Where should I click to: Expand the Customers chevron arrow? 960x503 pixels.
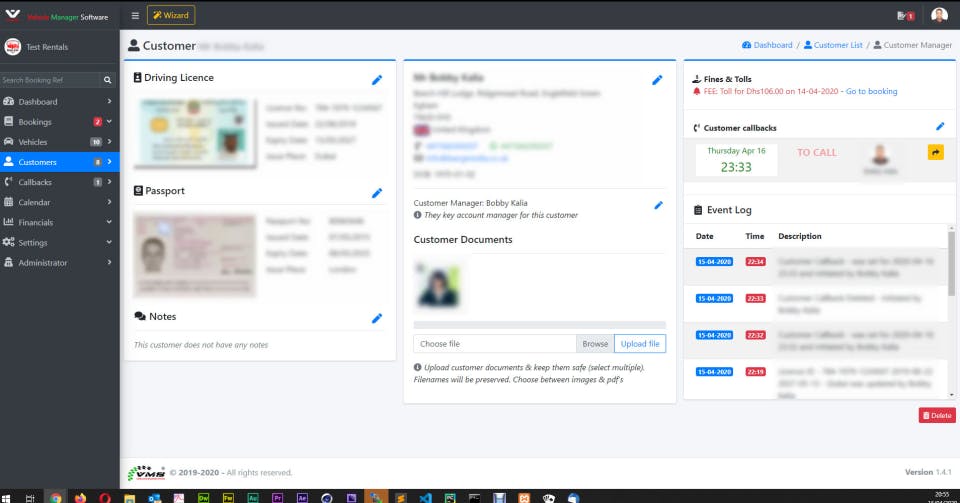pyautogui.click(x=110, y=162)
